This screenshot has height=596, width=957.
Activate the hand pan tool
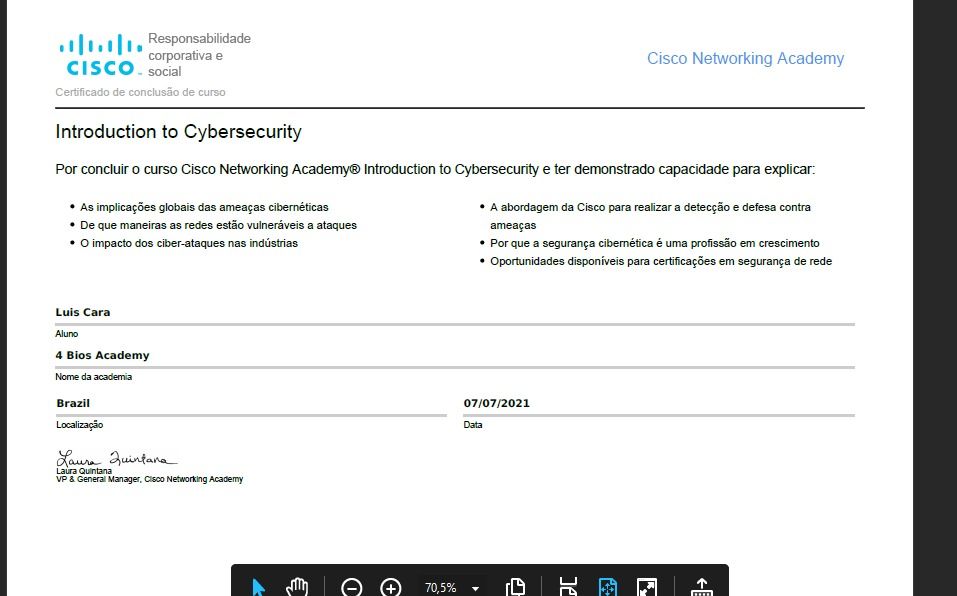tap(297, 587)
